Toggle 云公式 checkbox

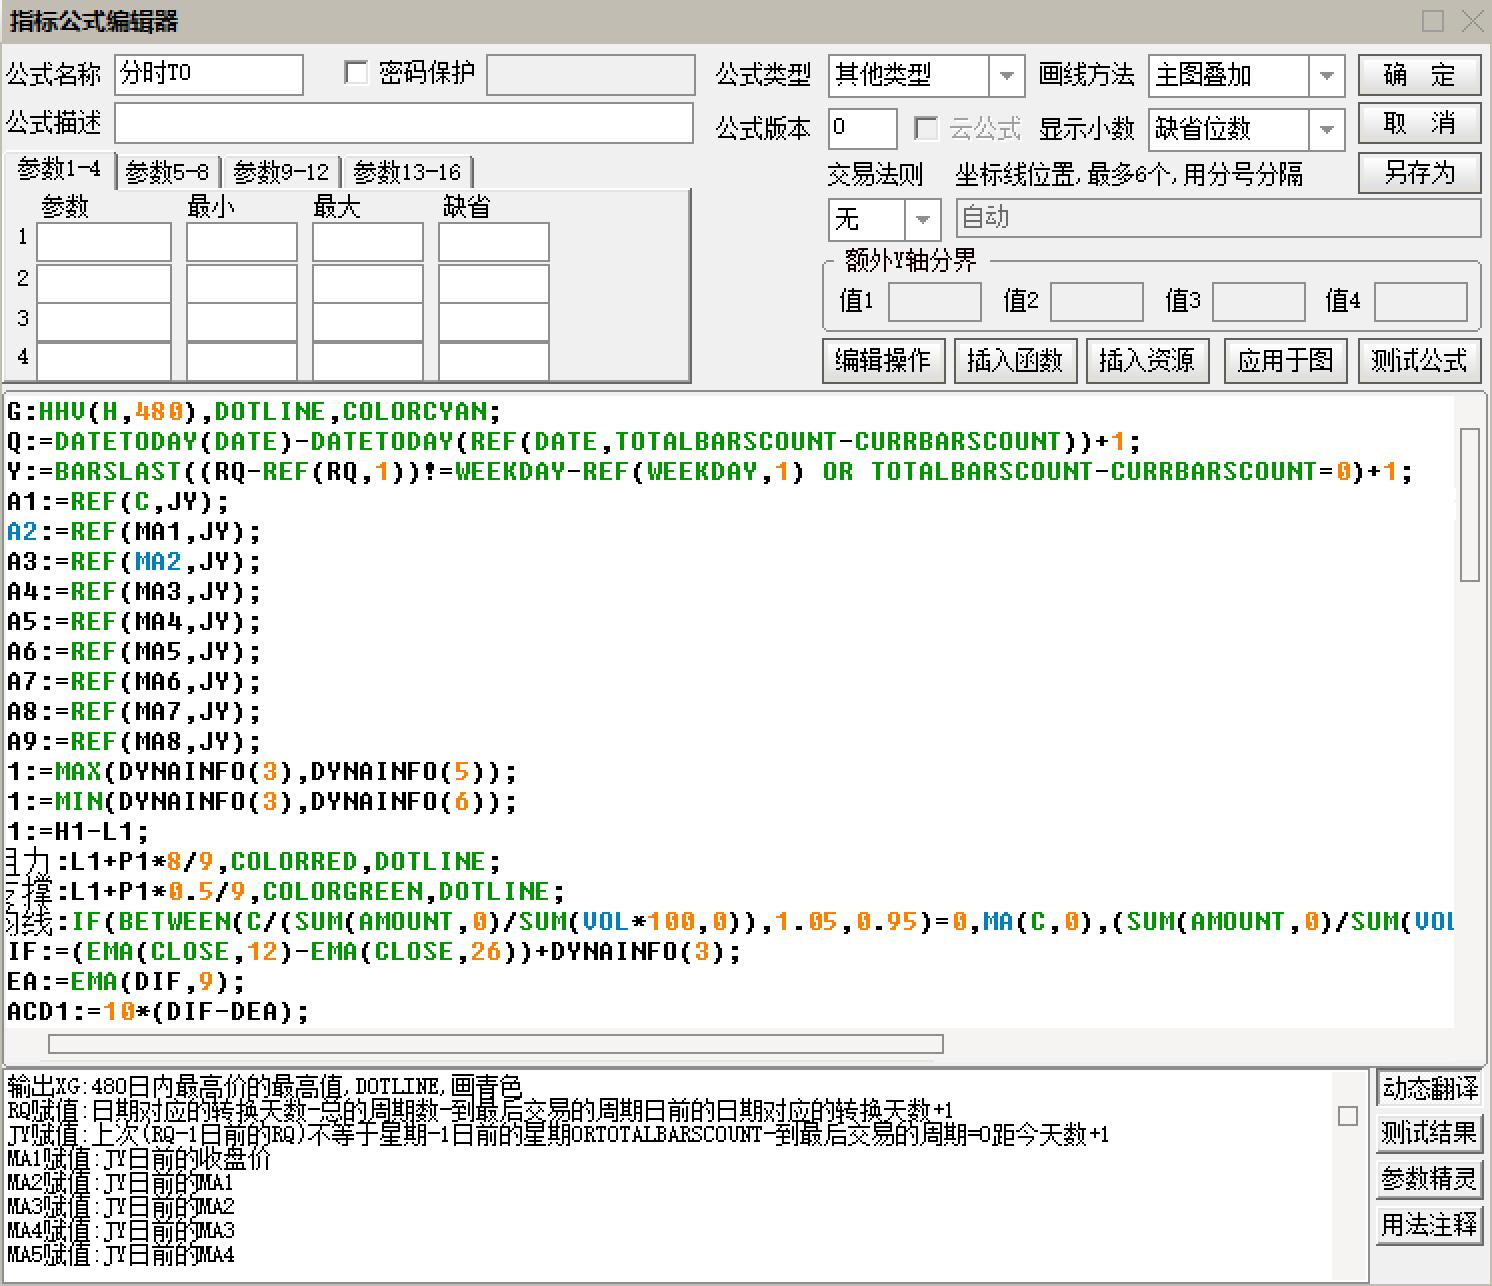click(x=926, y=129)
